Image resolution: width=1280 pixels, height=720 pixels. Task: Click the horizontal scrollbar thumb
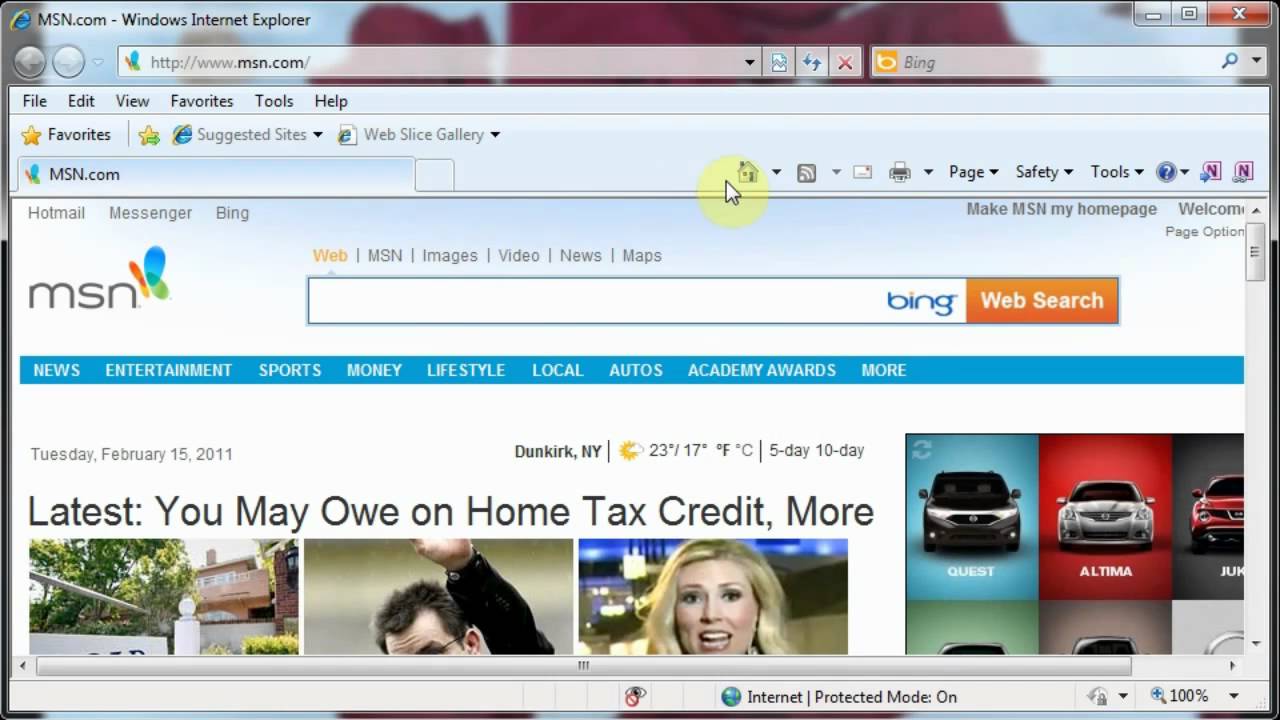click(x=584, y=666)
